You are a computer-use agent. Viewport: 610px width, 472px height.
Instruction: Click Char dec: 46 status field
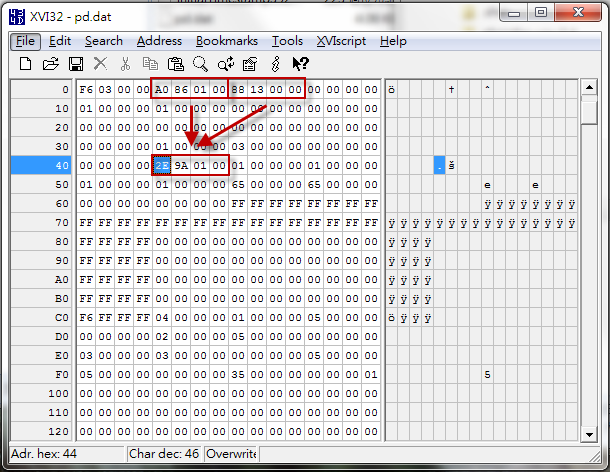[164, 454]
